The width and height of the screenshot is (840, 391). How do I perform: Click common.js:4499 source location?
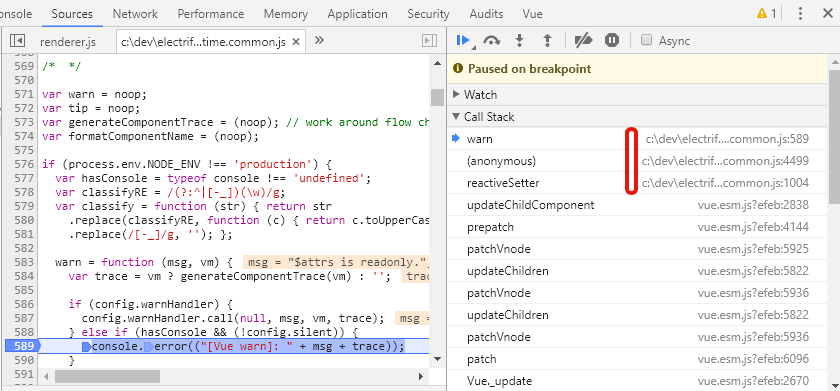click(x=725, y=161)
